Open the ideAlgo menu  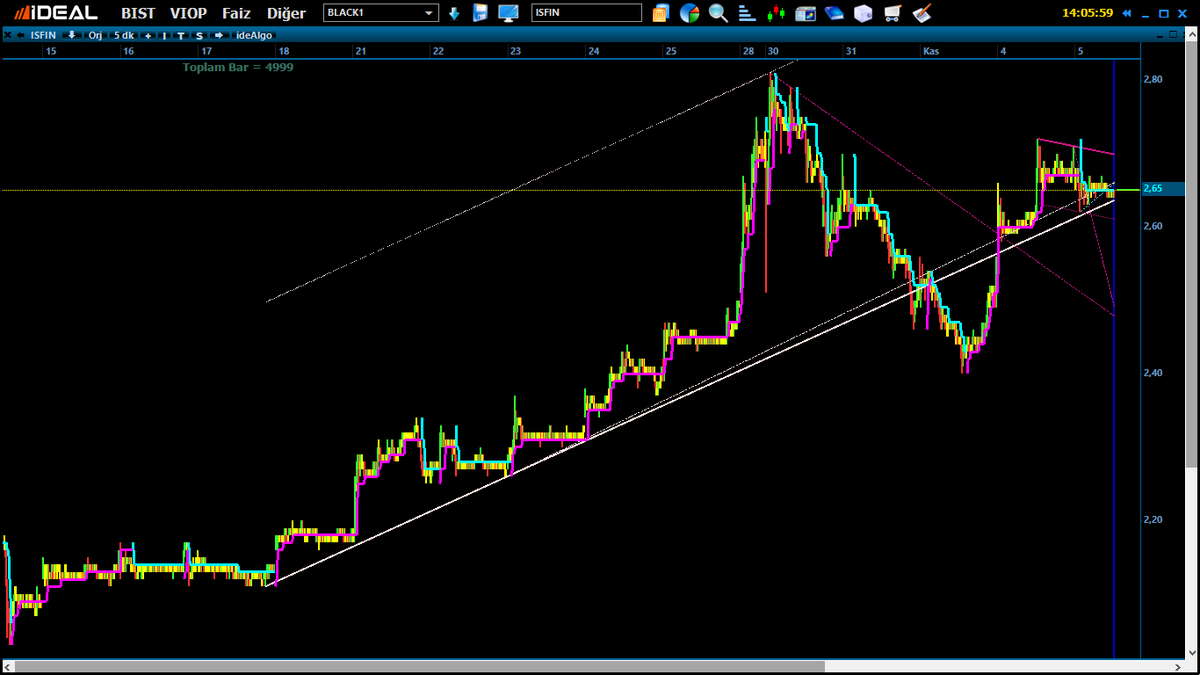tap(254, 35)
